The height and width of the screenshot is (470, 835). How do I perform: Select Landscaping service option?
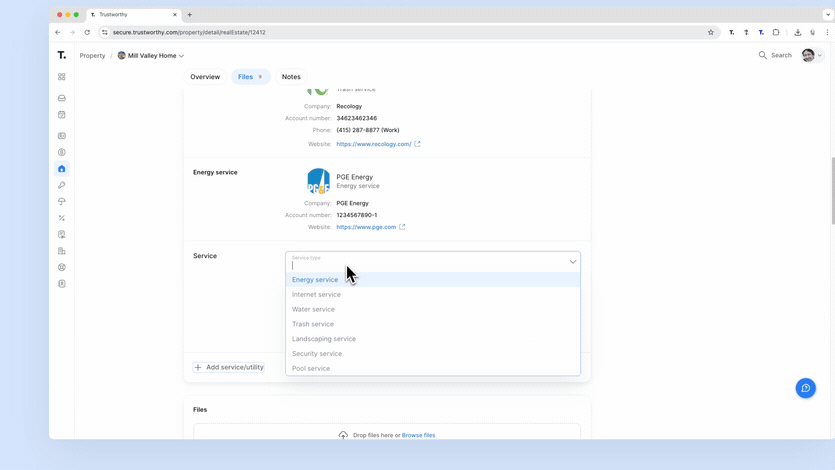coord(324,339)
